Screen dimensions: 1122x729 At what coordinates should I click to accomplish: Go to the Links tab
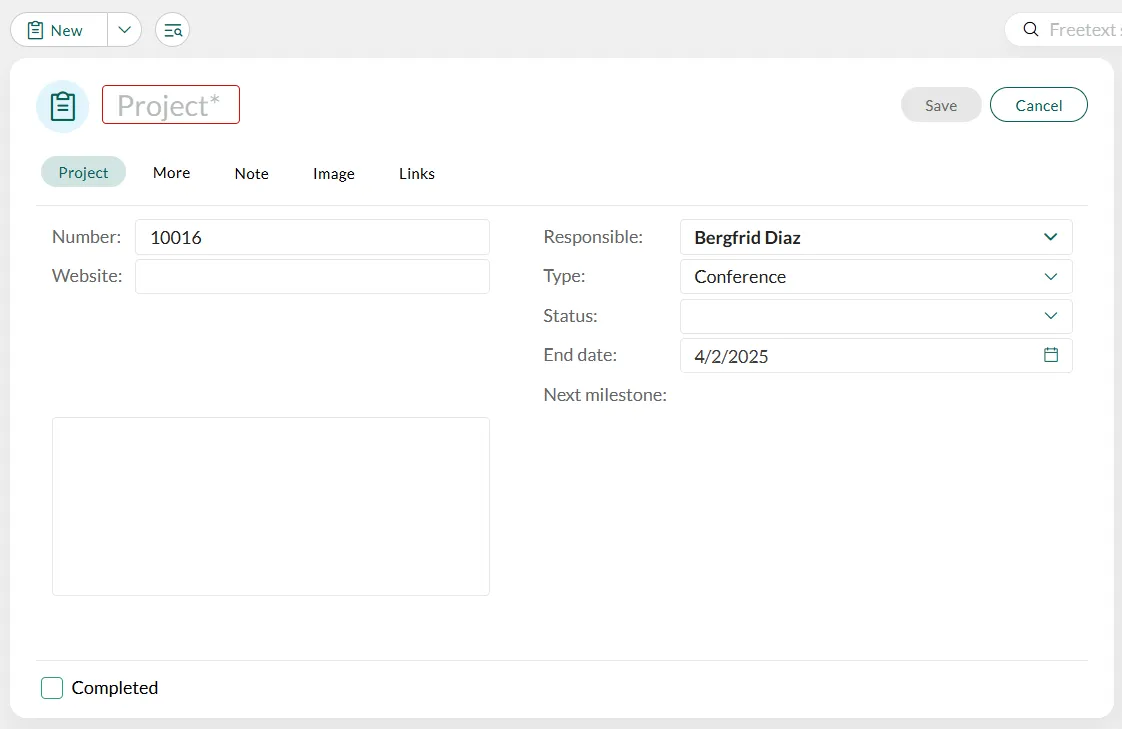click(416, 173)
